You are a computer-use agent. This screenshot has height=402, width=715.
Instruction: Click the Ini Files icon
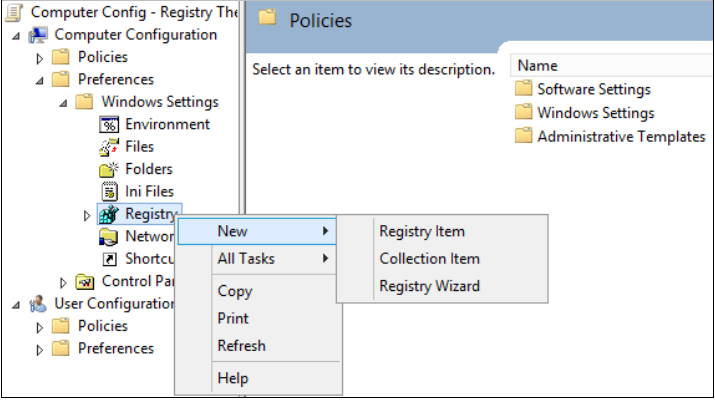coord(110,191)
